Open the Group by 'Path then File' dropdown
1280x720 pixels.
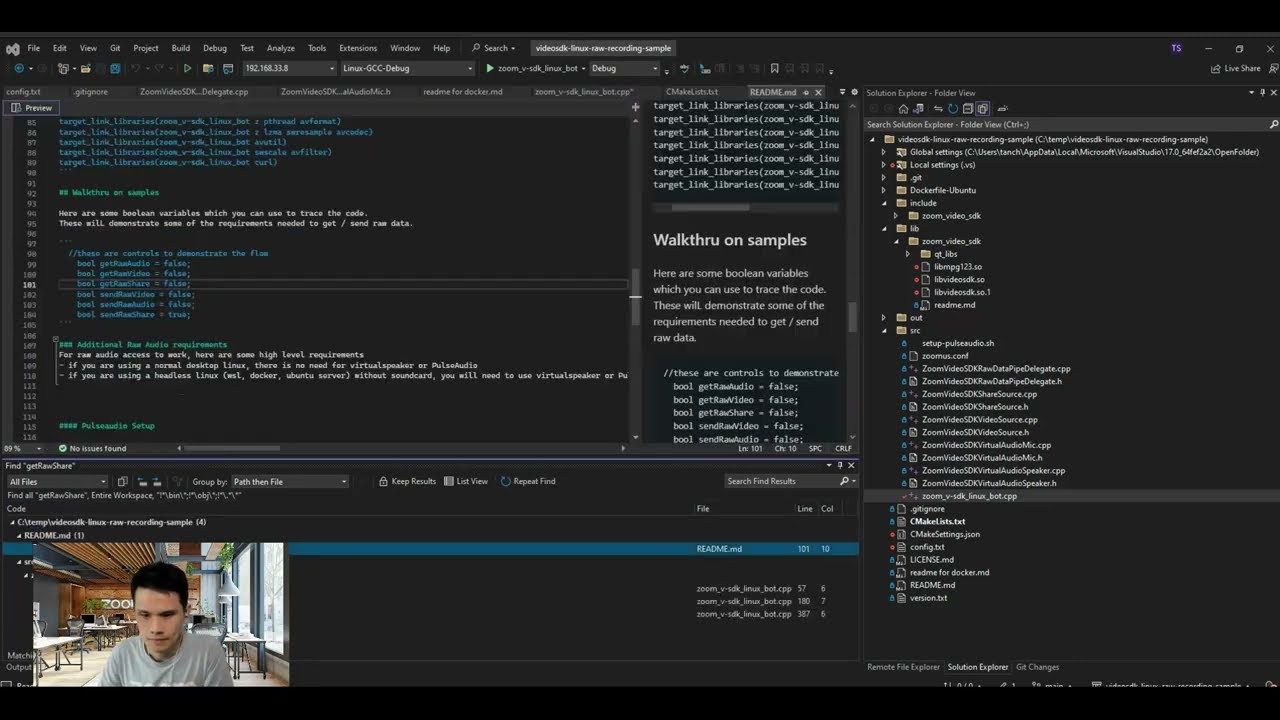[x=289, y=482]
